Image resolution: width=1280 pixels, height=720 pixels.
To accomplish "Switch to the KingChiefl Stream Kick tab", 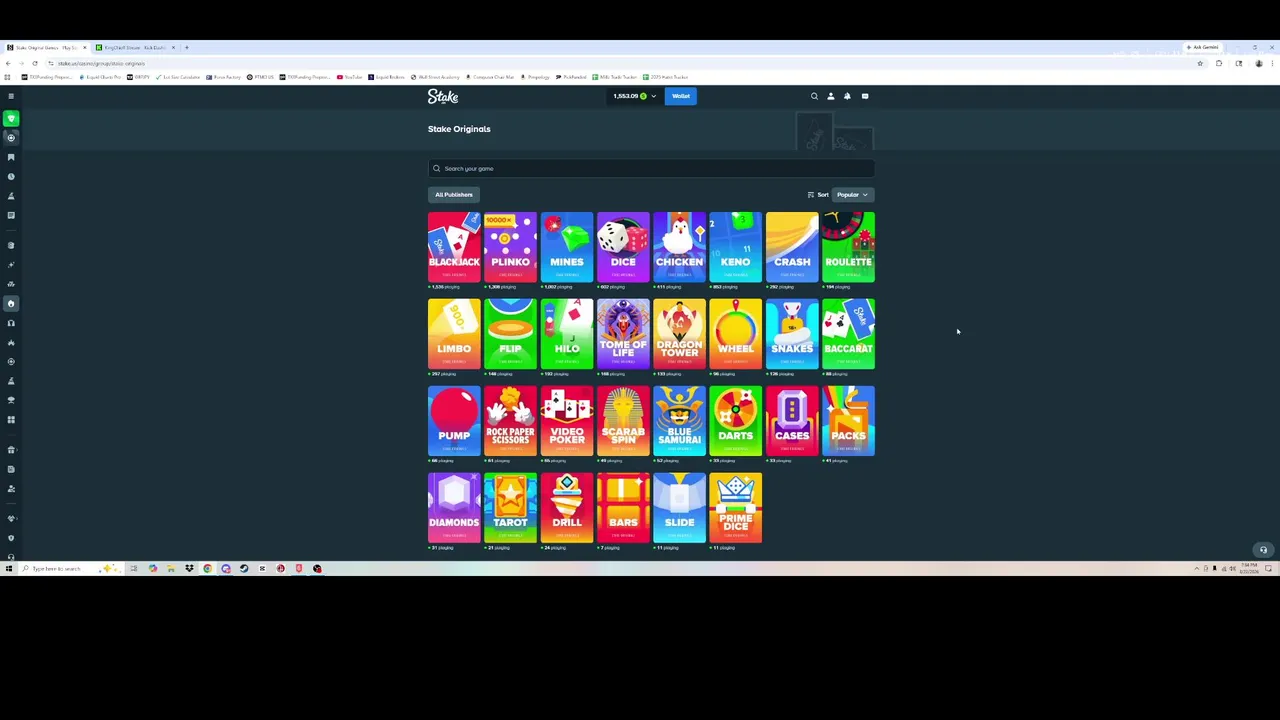I will pyautogui.click(x=136, y=47).
